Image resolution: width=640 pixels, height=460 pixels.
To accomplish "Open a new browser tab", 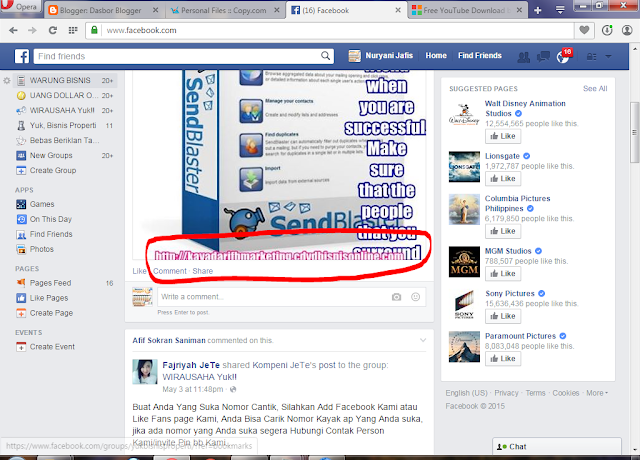I will click(x=538, y=11).
